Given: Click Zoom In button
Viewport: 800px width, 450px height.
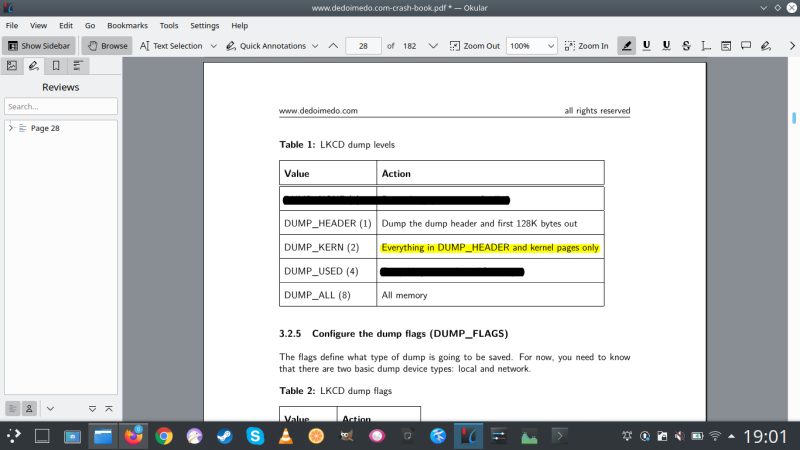Looking at the screenshot, I should point(587,46).
